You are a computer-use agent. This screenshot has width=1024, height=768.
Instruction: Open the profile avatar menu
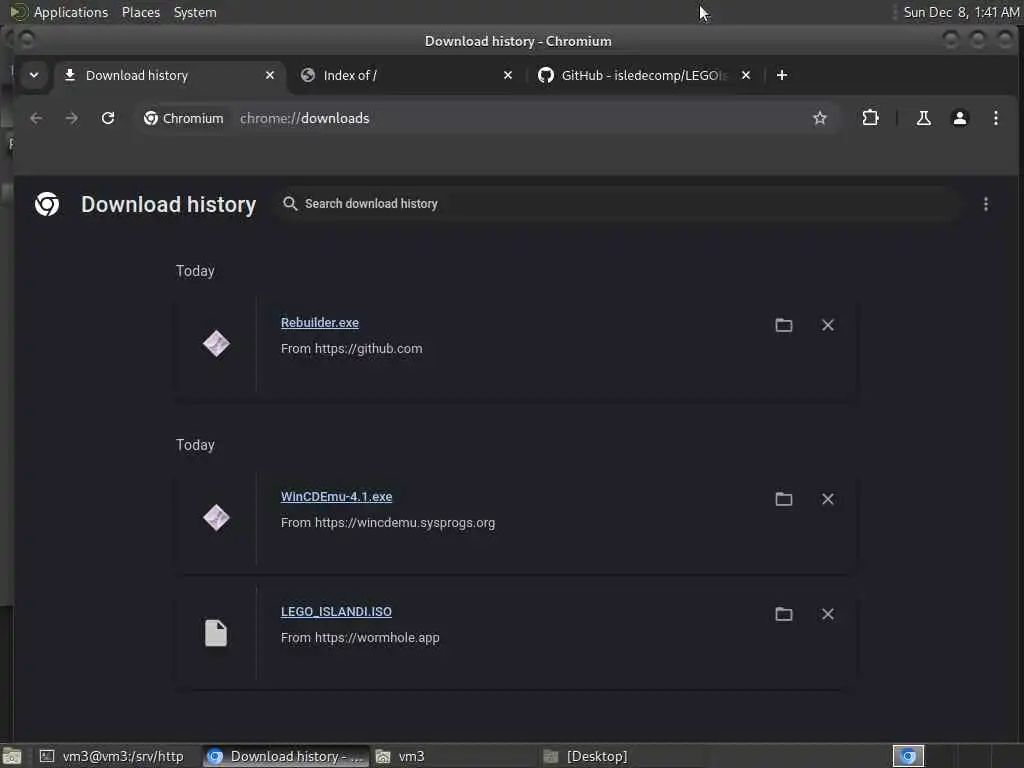tap(959, 118)
